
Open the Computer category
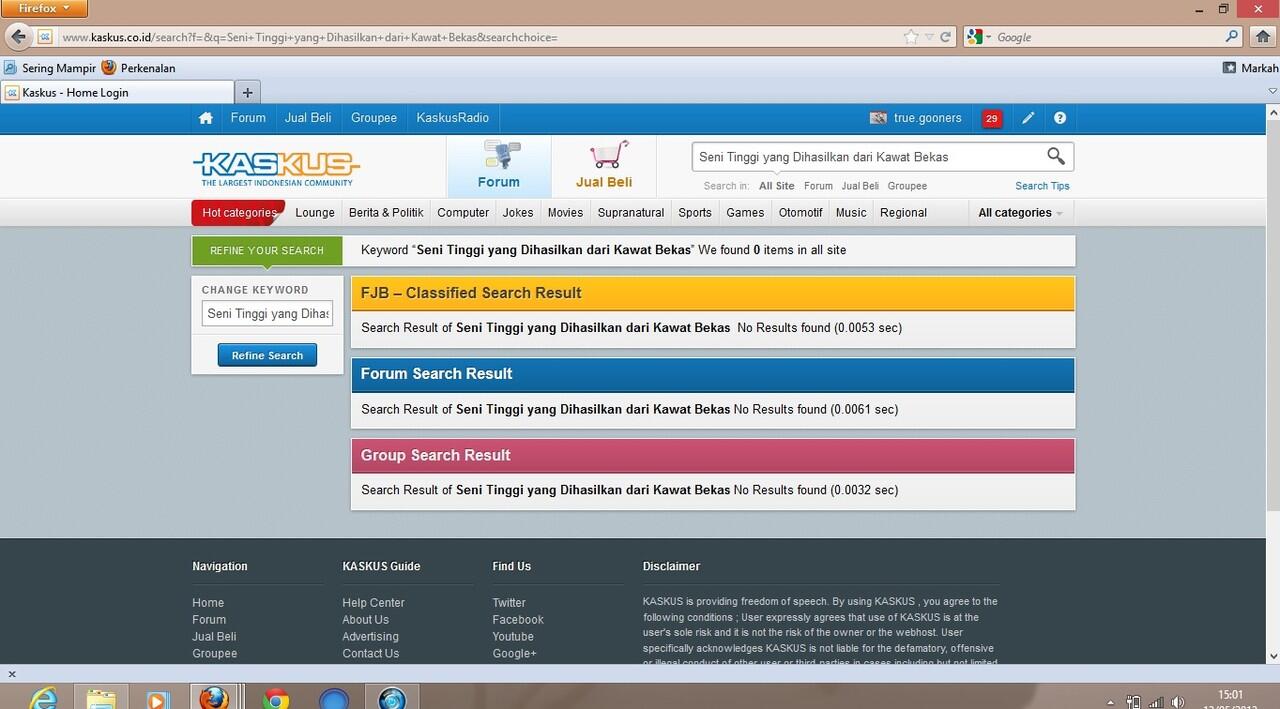tap(463, 213)
